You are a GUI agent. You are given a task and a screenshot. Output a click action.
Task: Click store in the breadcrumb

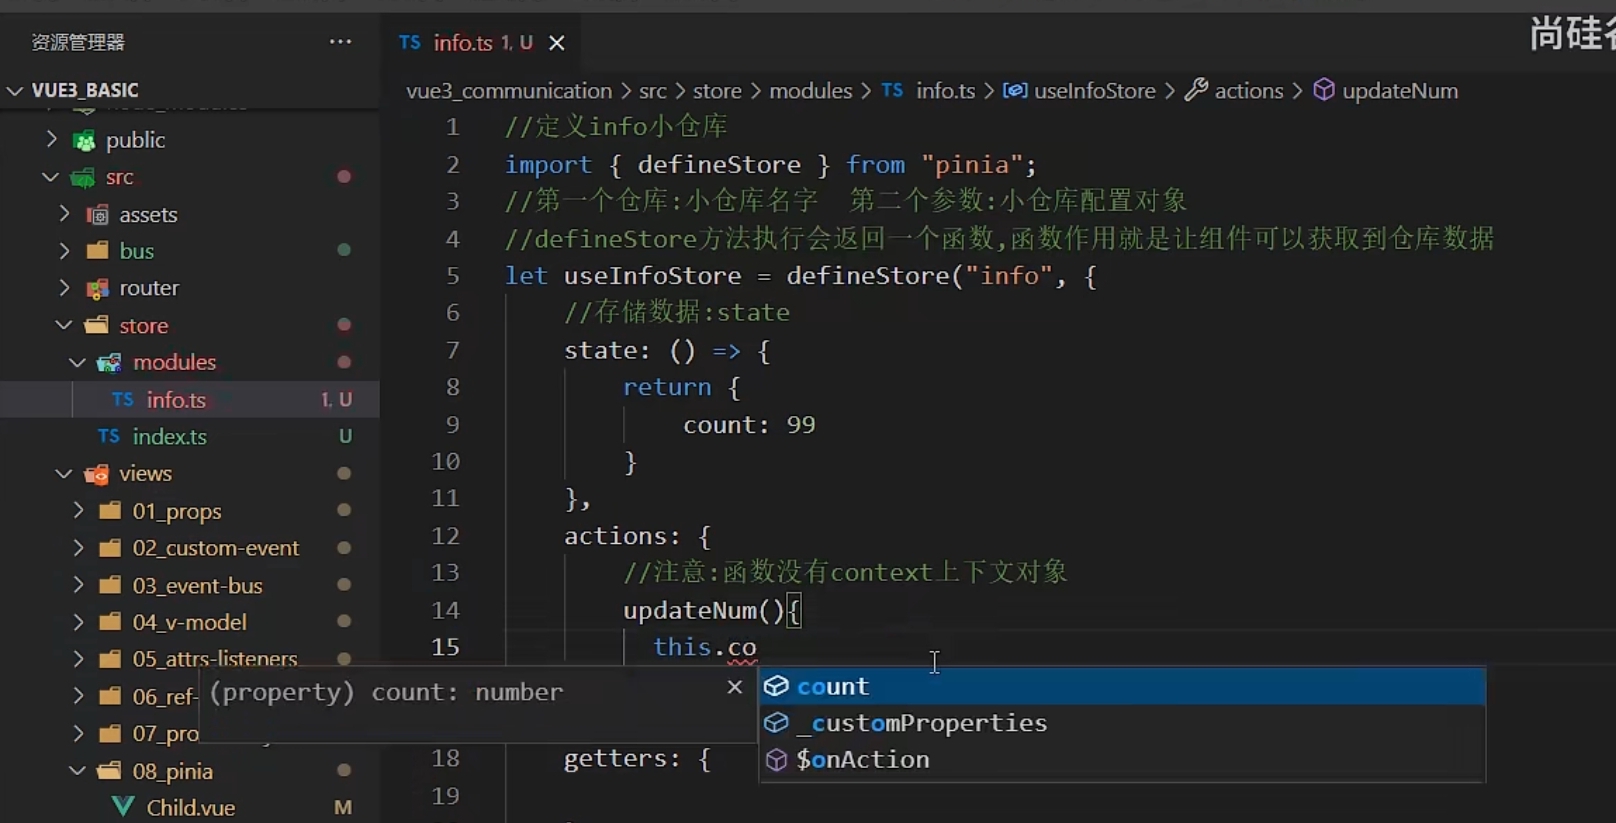tap(717, 91)
